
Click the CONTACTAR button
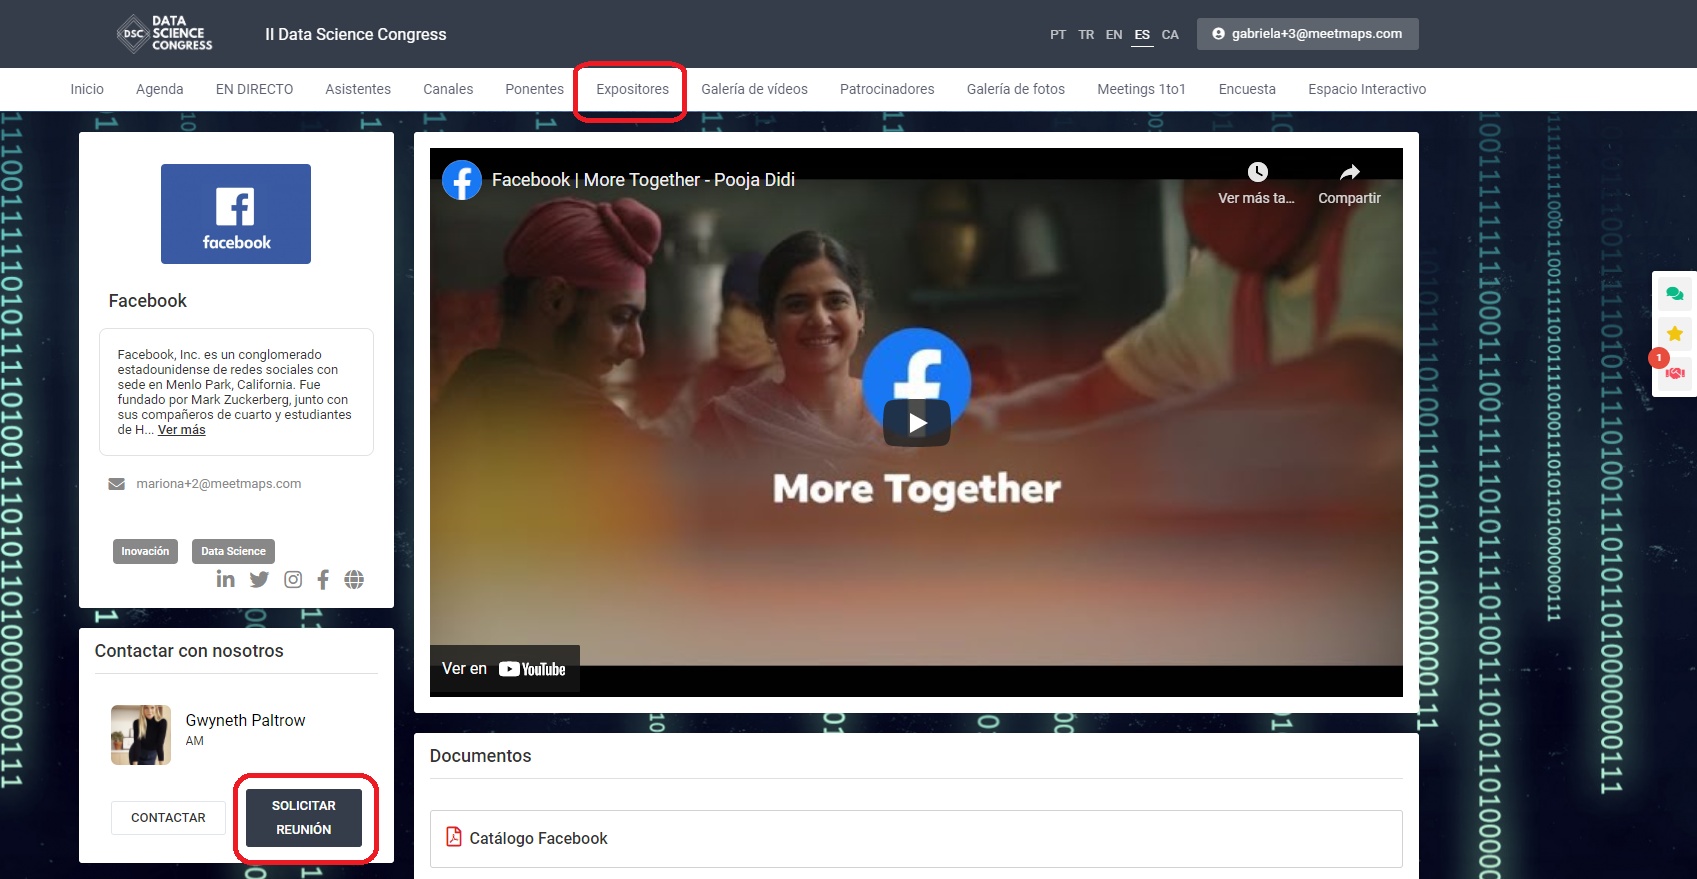tap(168, 817)
